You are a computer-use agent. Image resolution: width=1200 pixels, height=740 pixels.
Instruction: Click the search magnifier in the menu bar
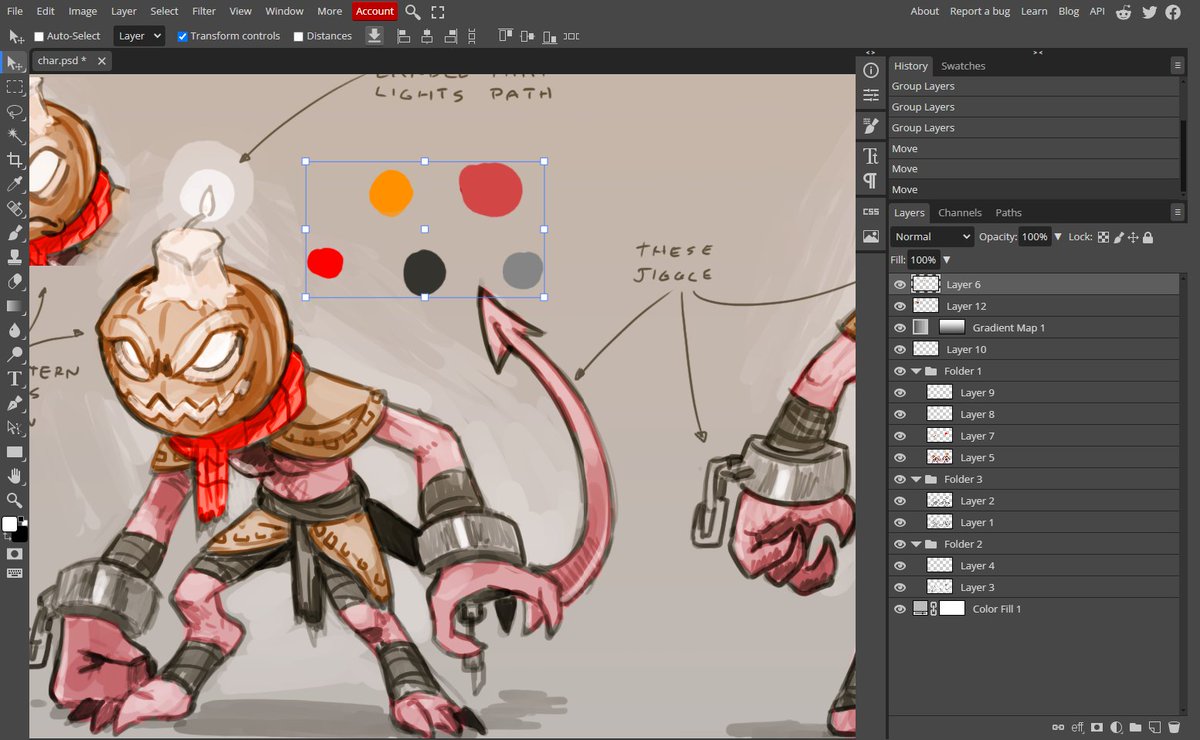tap(413, 12)
